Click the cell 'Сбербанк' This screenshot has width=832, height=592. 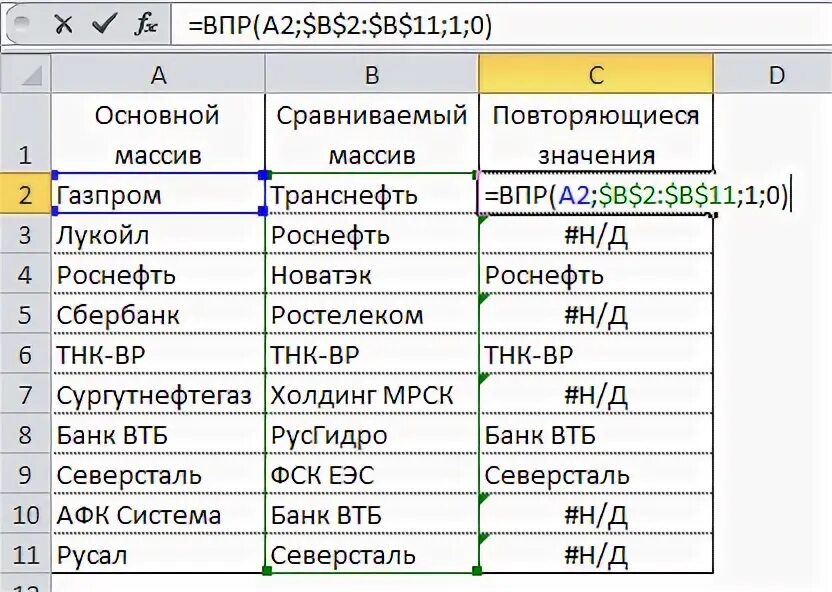click(x=158, y=314)
